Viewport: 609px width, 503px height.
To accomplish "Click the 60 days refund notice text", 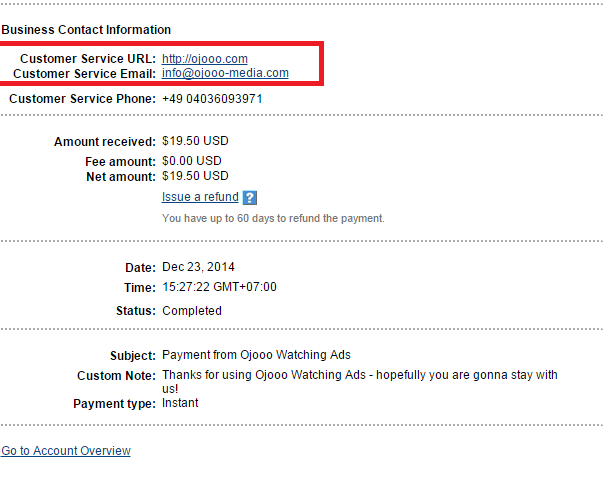I will click(x=273, y=218).
